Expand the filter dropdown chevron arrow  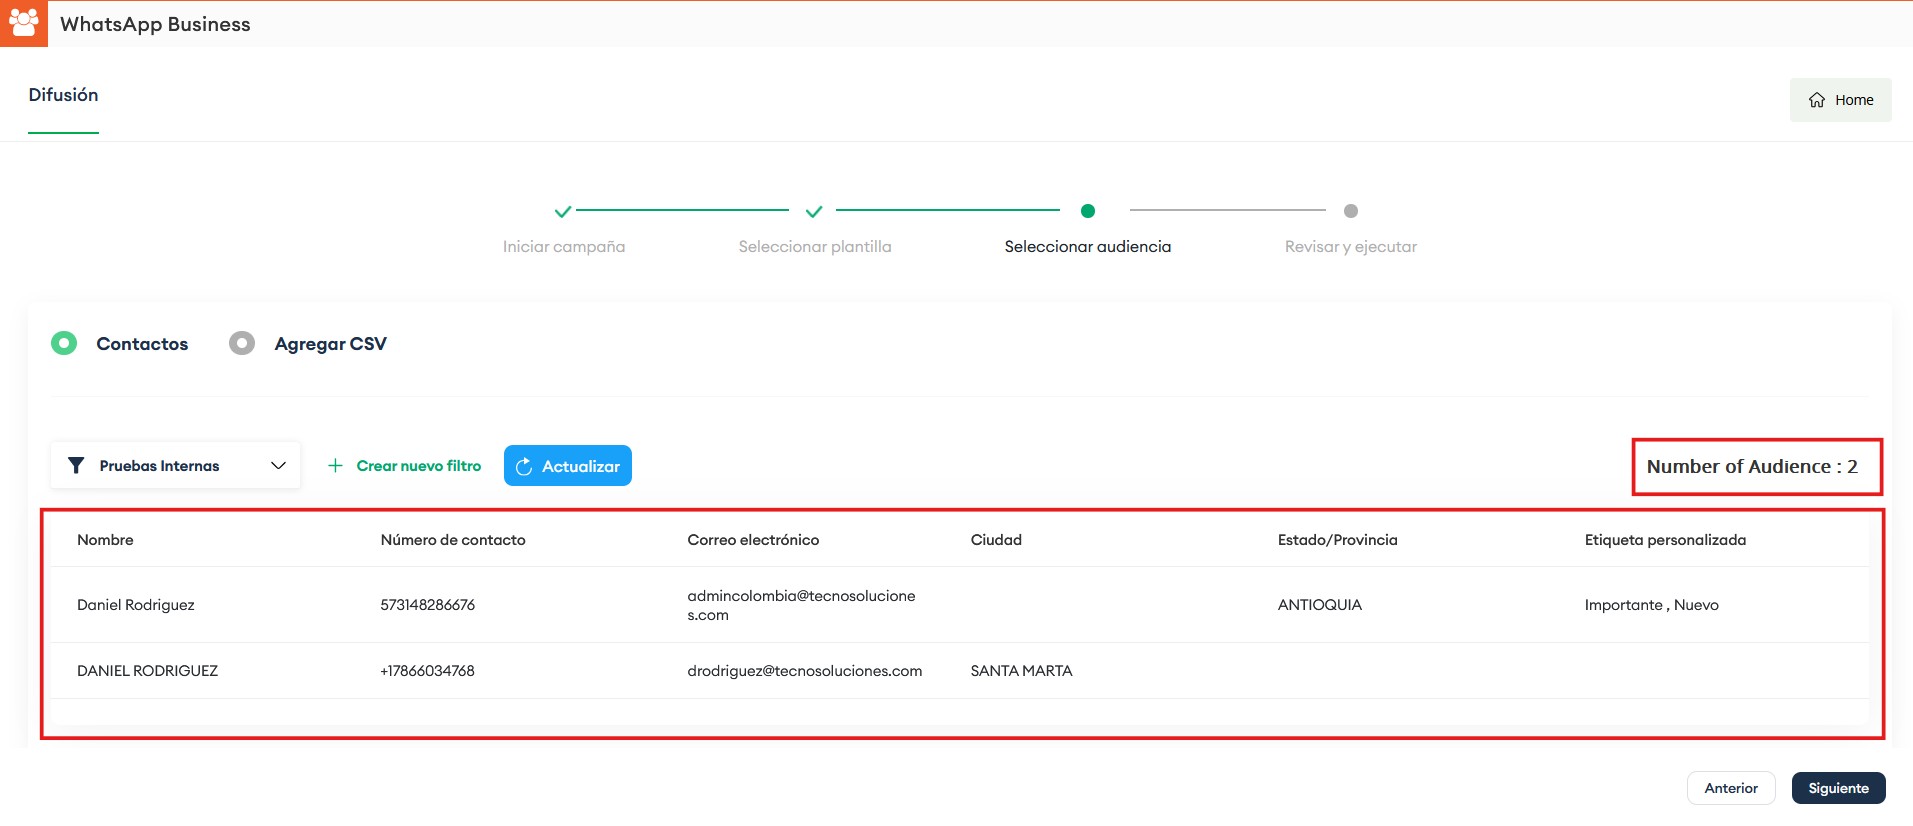tap(278, 466)
